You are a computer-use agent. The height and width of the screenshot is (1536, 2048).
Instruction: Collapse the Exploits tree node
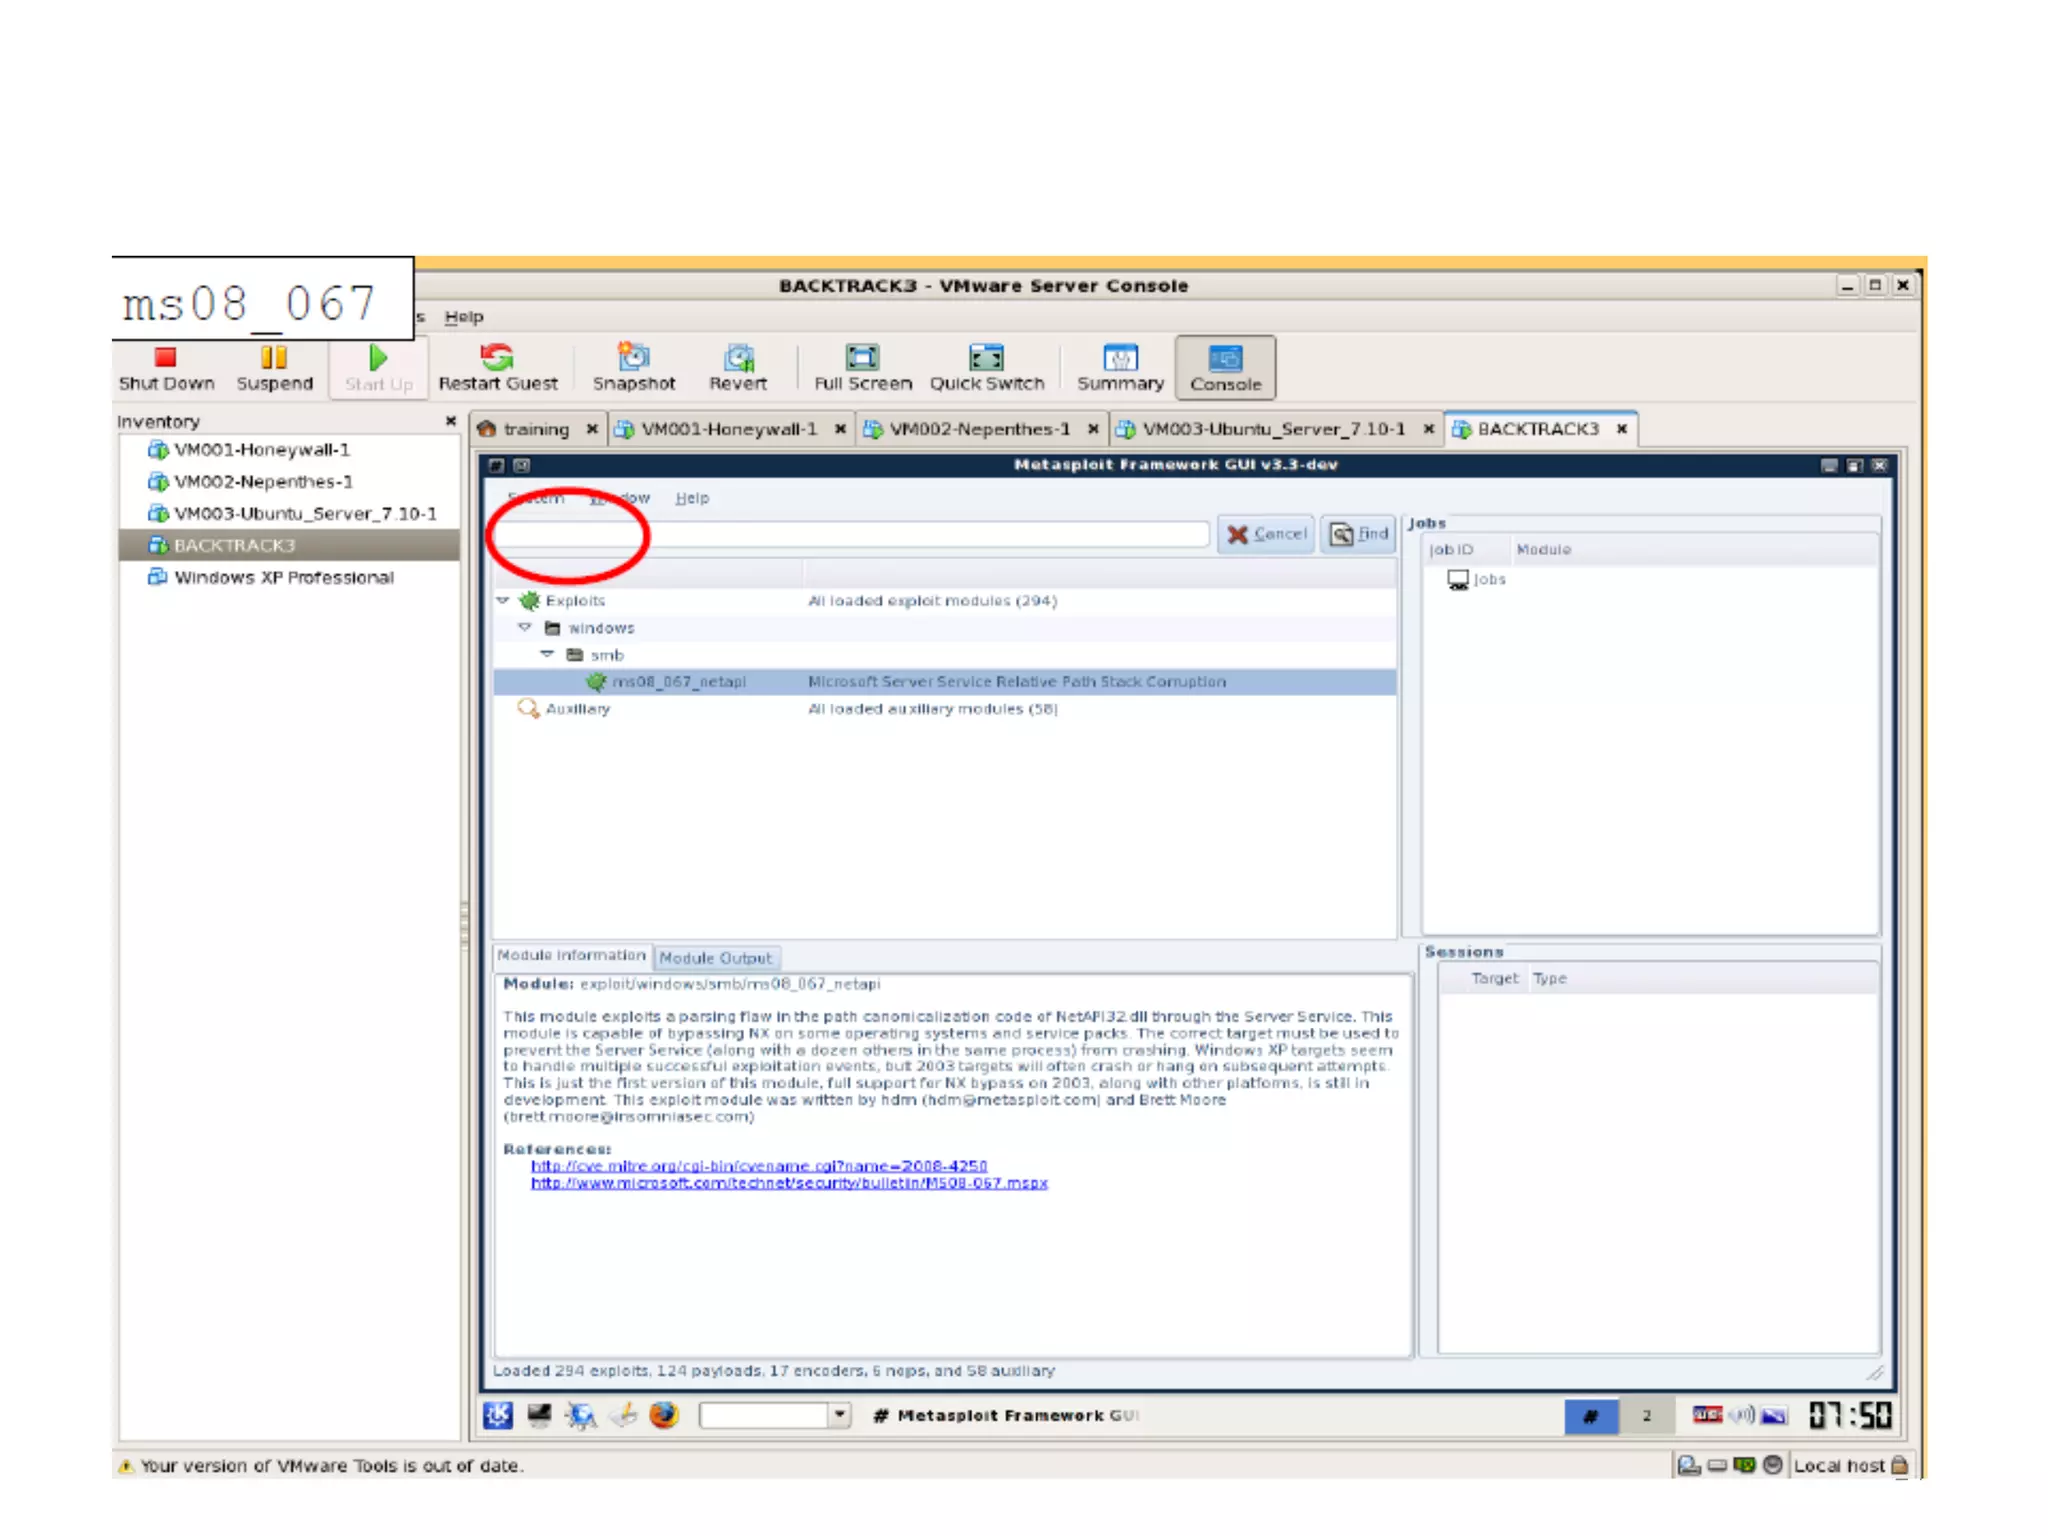503,600
